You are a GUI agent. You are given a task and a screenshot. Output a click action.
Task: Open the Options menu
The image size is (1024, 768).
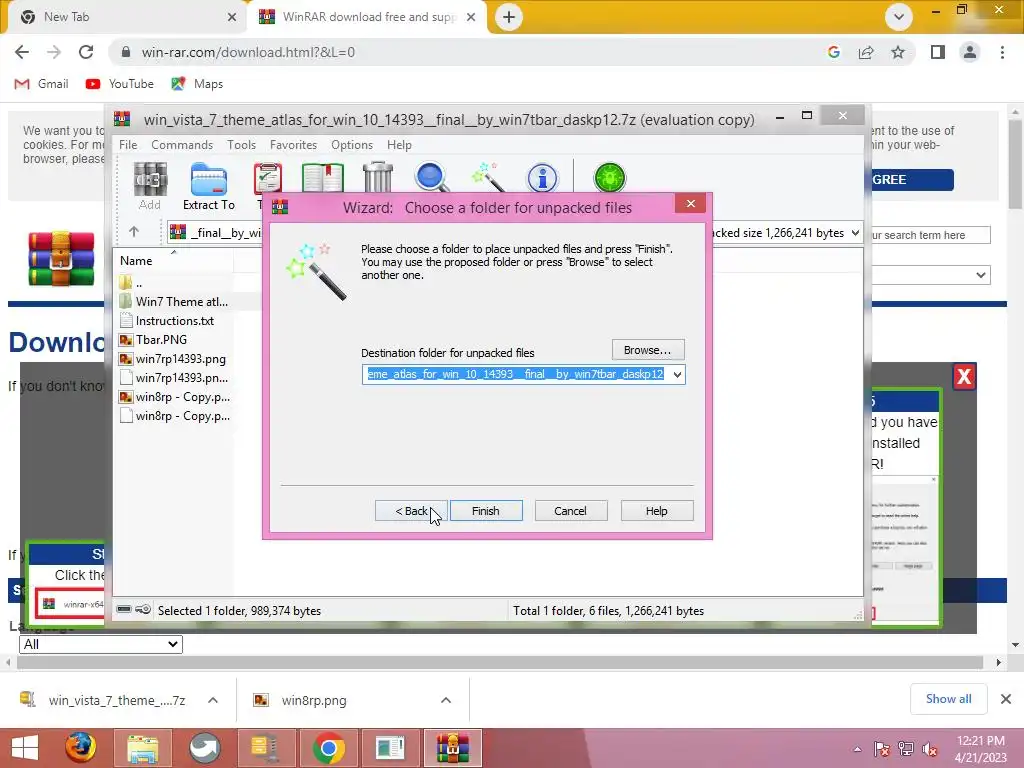(x=352, y=145)
